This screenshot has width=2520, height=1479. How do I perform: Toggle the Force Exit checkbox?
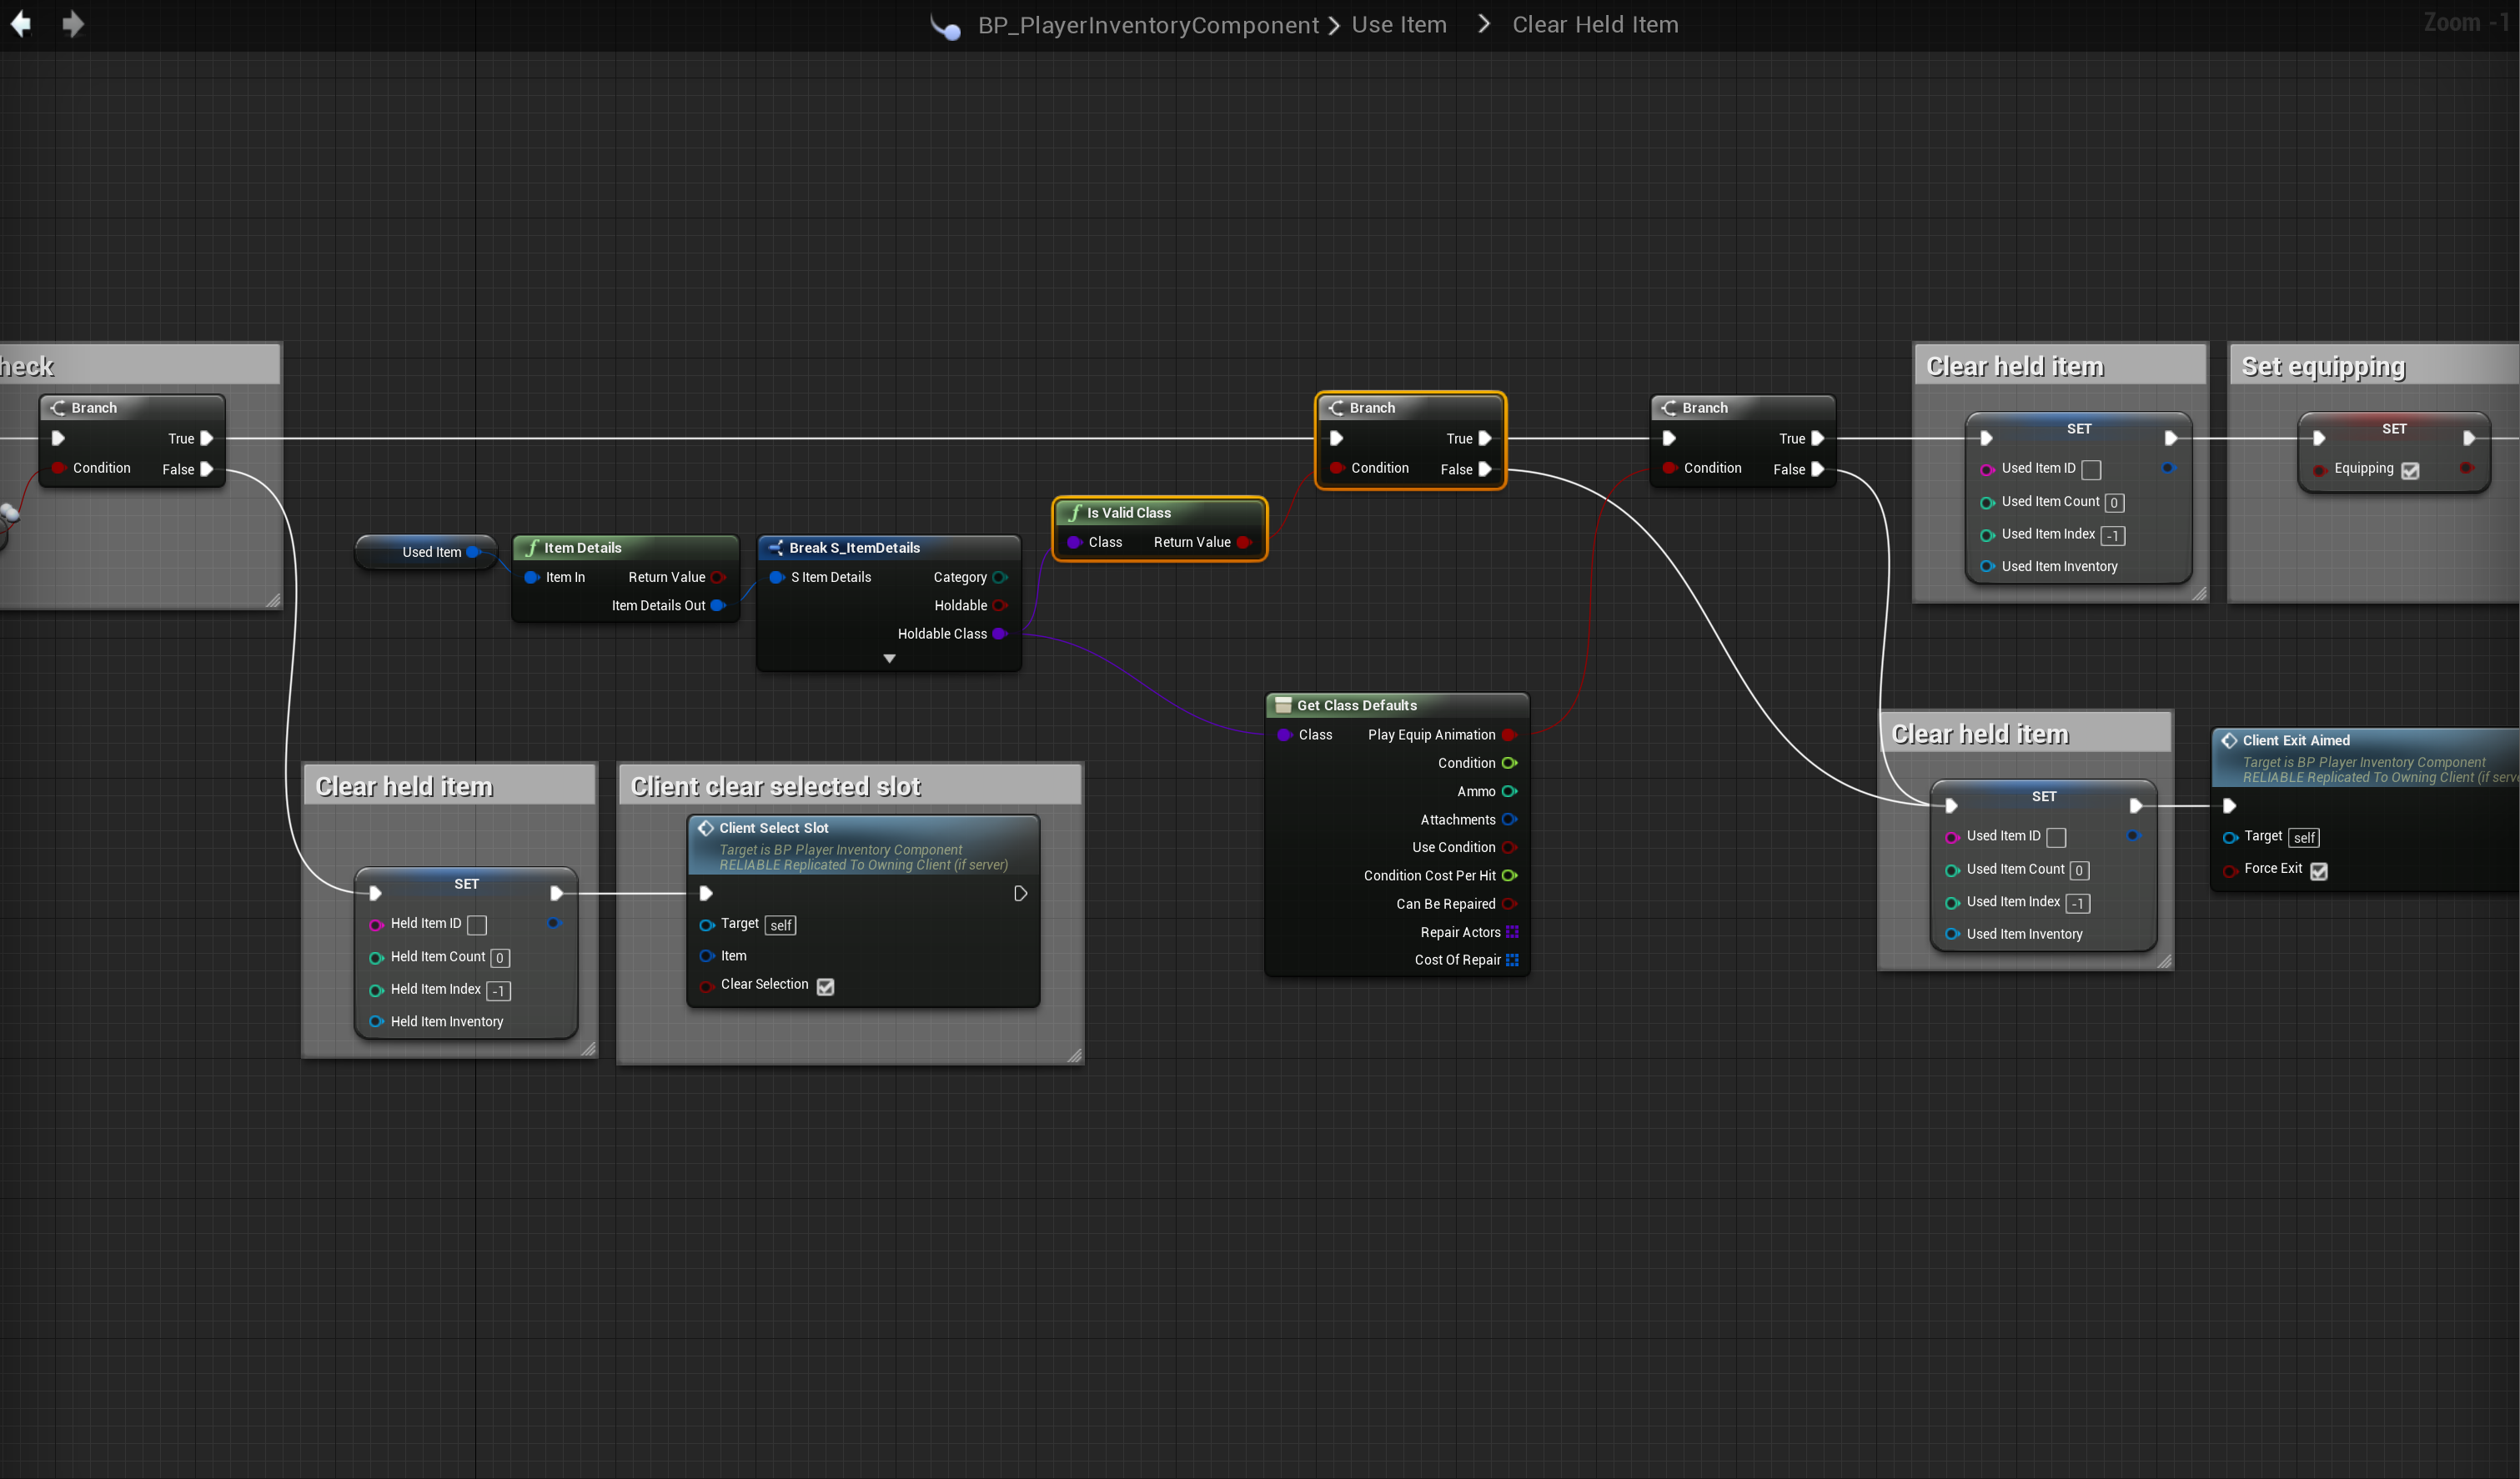[x=2319, y=871]
